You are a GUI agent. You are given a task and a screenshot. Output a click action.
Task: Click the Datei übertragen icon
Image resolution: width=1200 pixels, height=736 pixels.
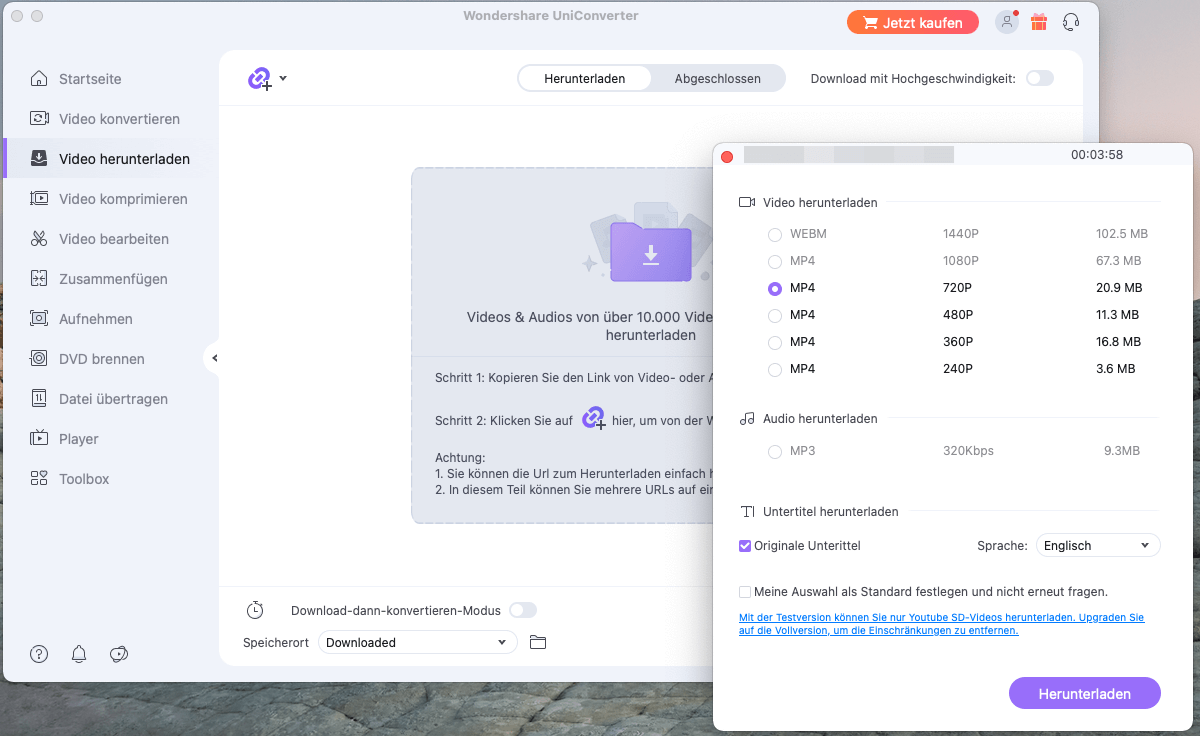(x=39, y=399)
